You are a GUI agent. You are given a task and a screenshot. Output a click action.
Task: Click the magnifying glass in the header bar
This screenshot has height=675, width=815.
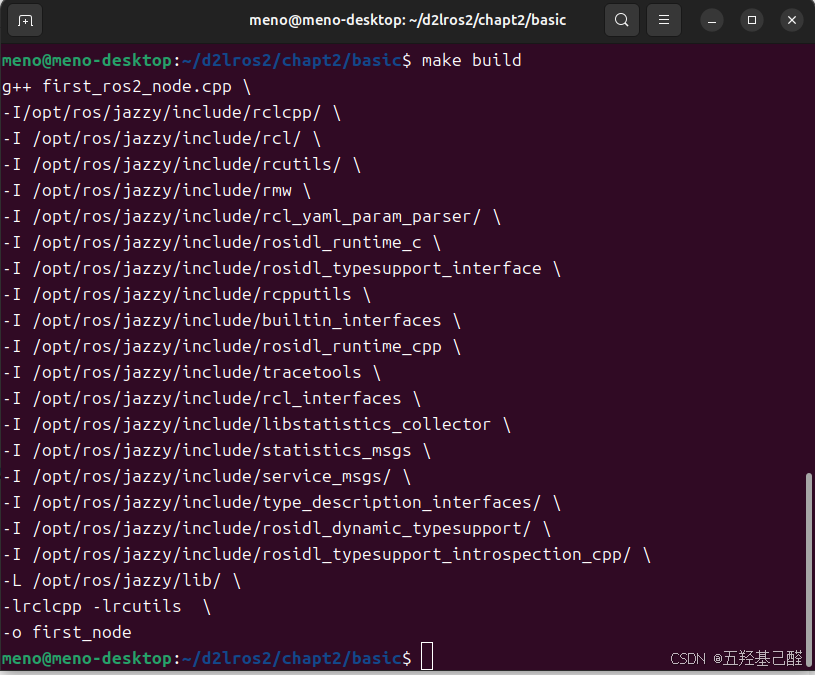coord(621,19)
